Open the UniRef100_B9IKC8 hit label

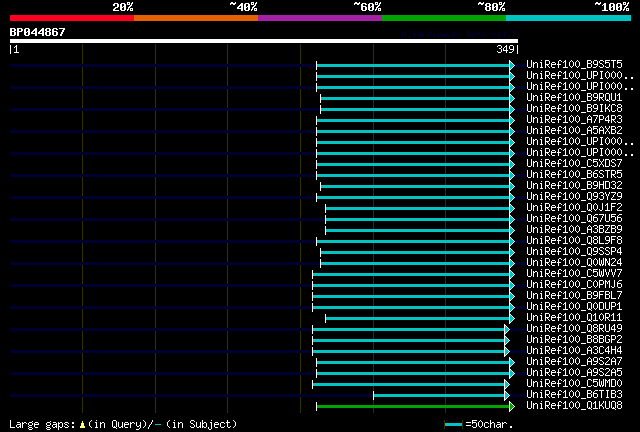[574, 109]
